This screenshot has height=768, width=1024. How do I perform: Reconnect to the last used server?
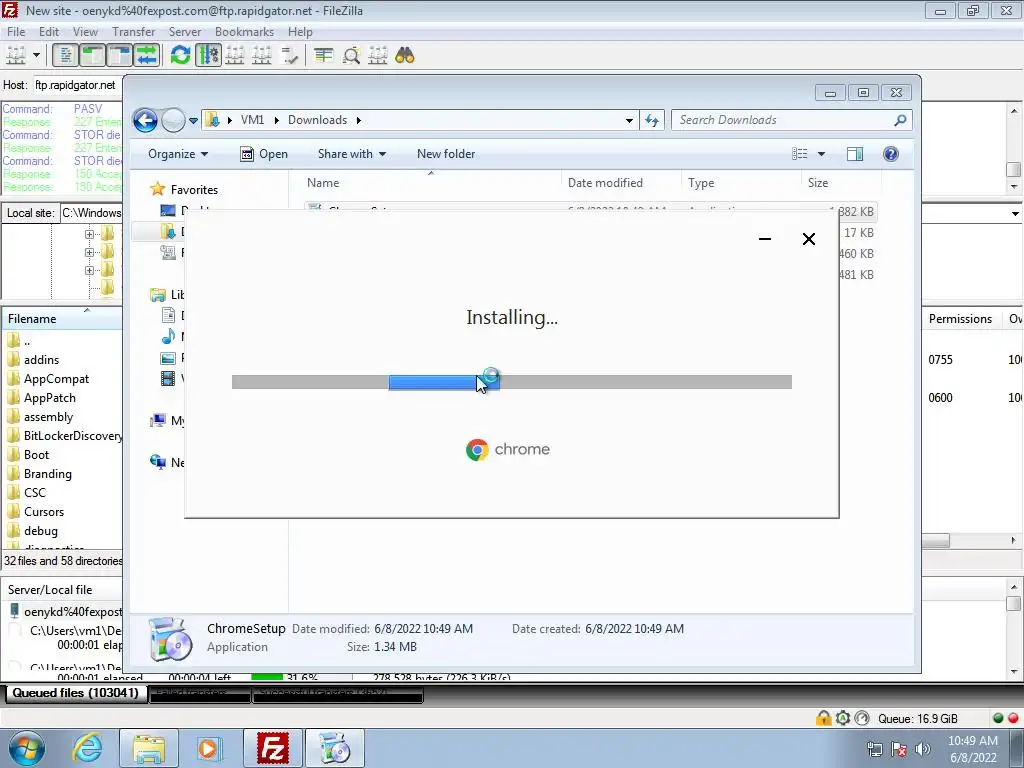[x=289, y=56]
